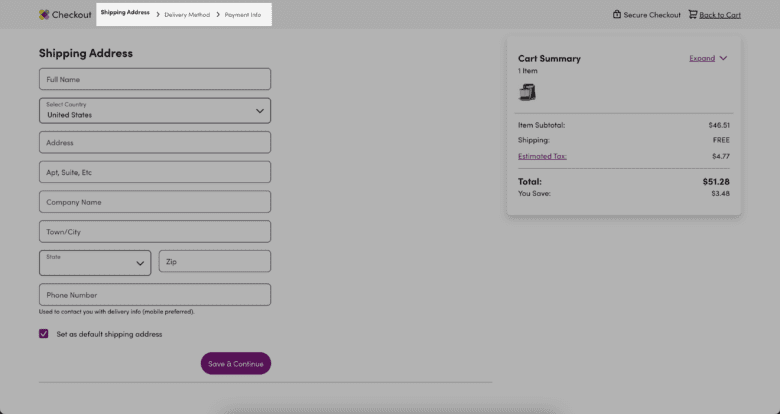Focus the Apt, Suite, Etc field

click(155, 172)
